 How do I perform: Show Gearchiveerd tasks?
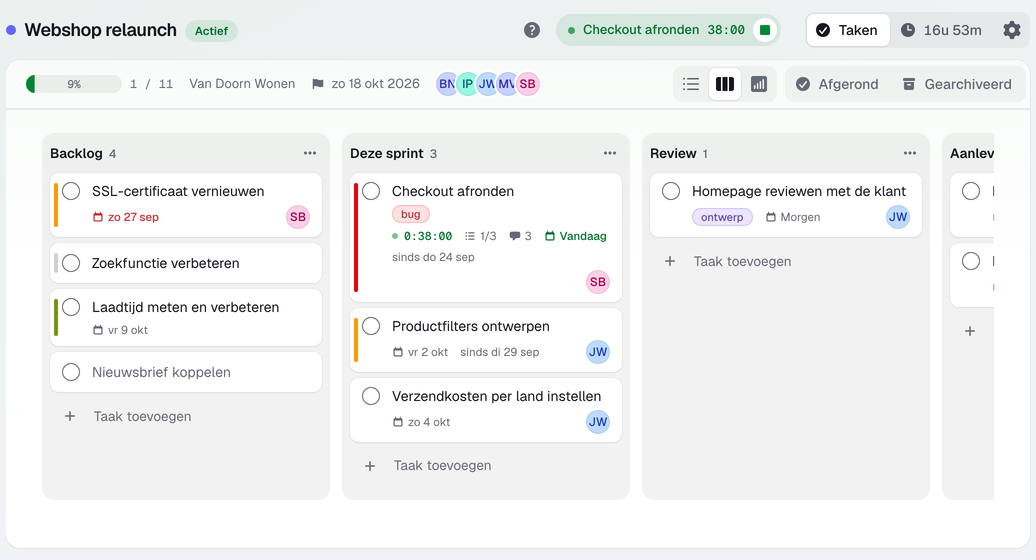[x=957, y=84]
